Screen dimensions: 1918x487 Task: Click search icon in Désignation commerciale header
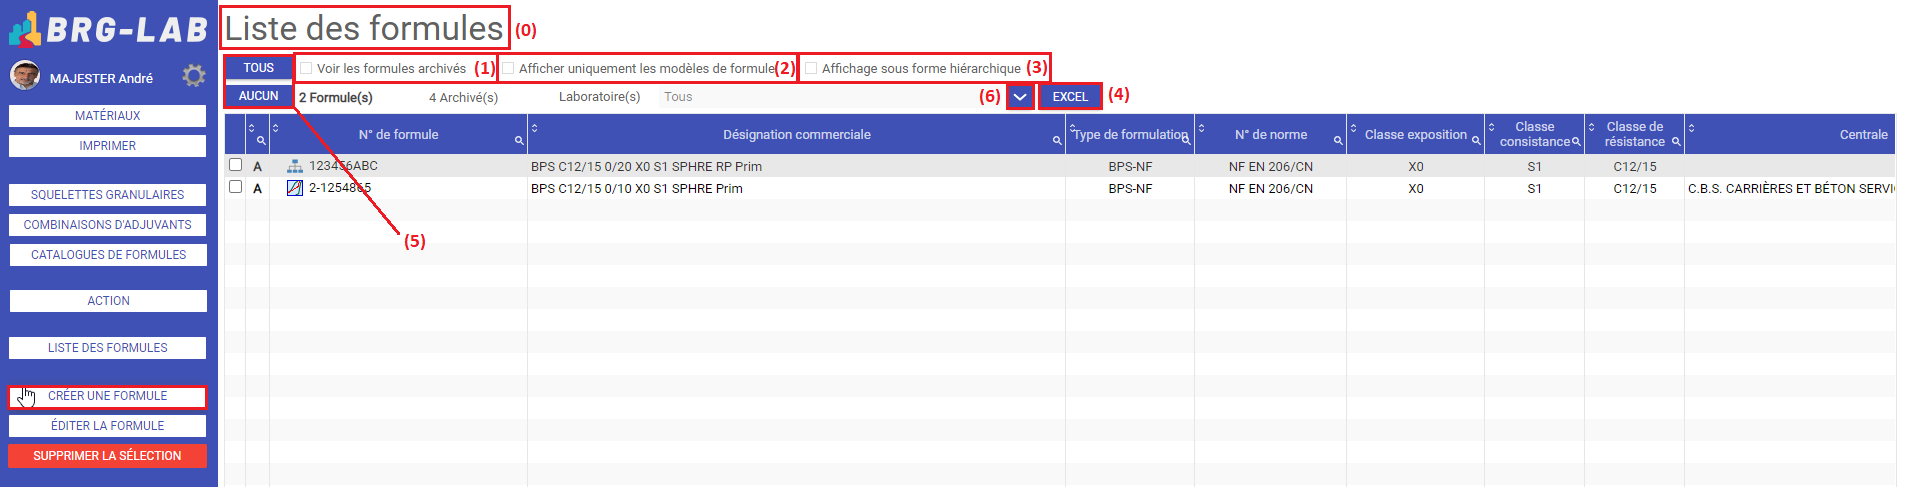point(1057,141)
